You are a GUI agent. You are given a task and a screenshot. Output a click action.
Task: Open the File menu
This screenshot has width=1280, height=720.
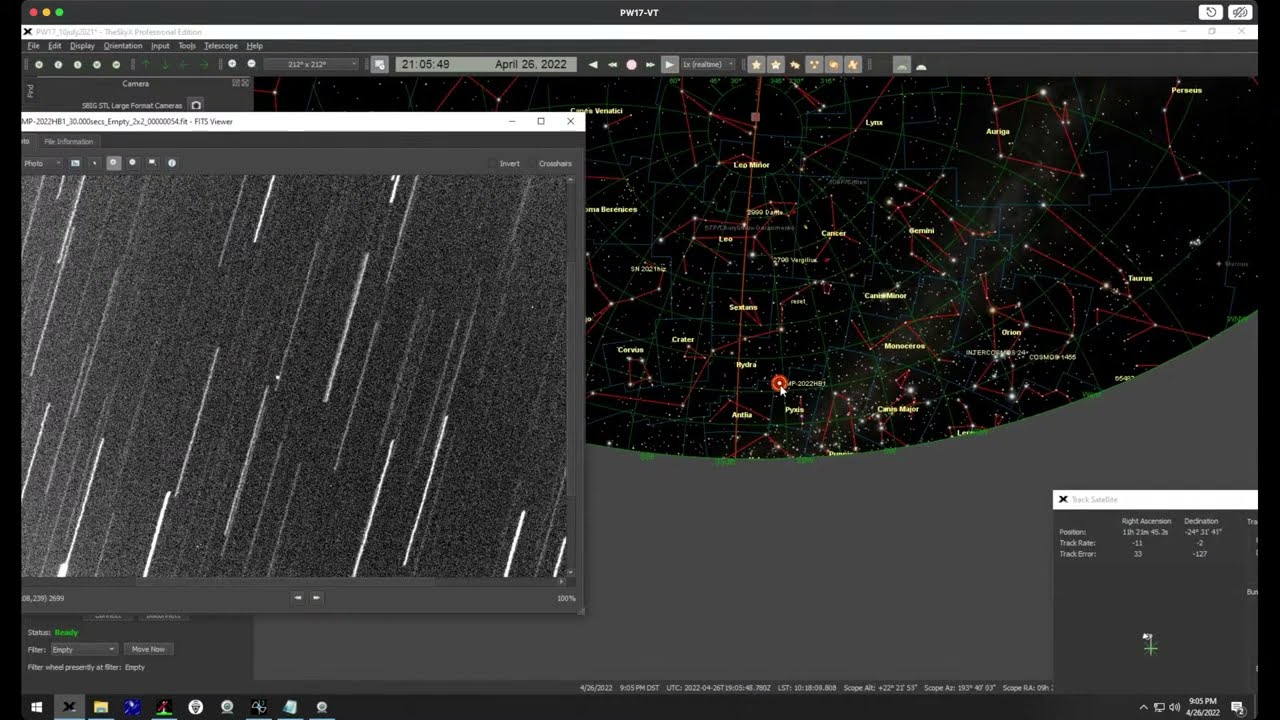(x=33, y=46)
